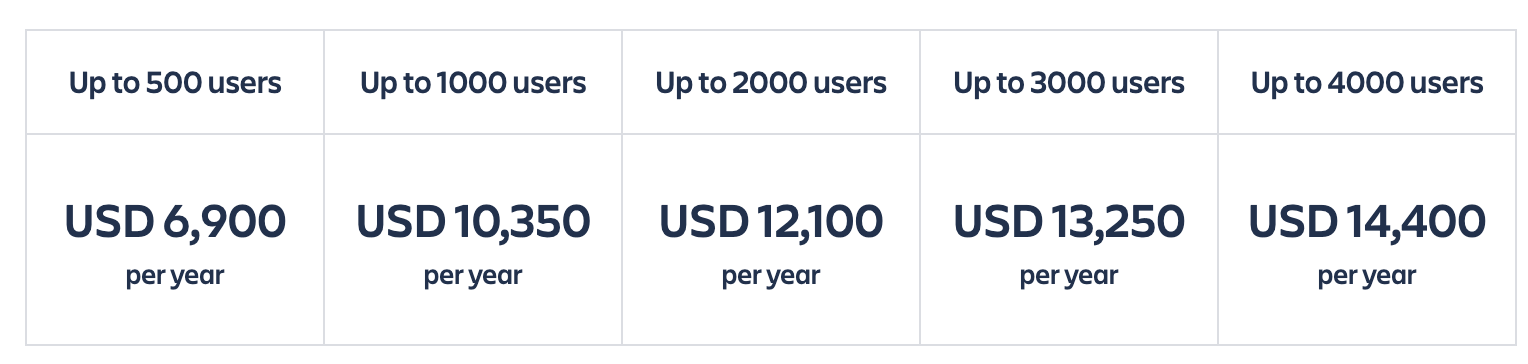The width and height of the screenshot is (1528, 364).
Task: Click the "Up to 500 users" header
Action: click(175, 83)
